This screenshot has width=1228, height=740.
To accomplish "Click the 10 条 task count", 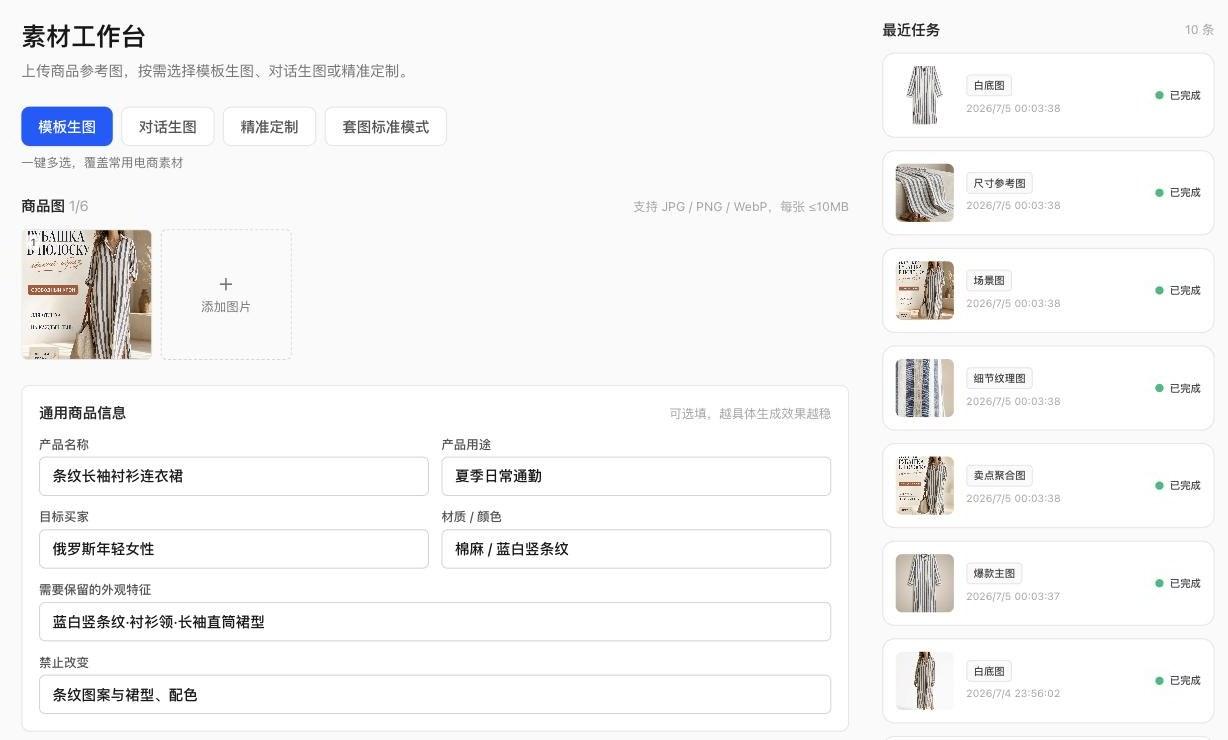I will tap(1199, 30).
